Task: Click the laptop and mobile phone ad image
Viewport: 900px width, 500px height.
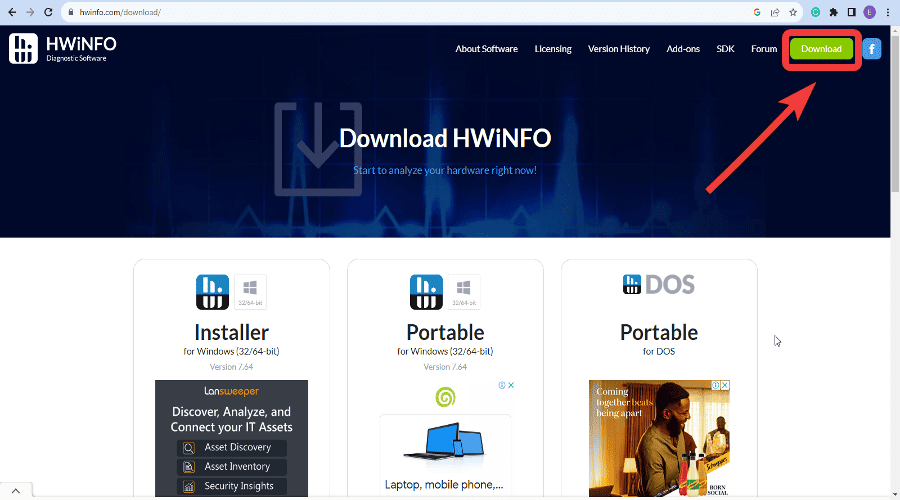Action: 445,439
